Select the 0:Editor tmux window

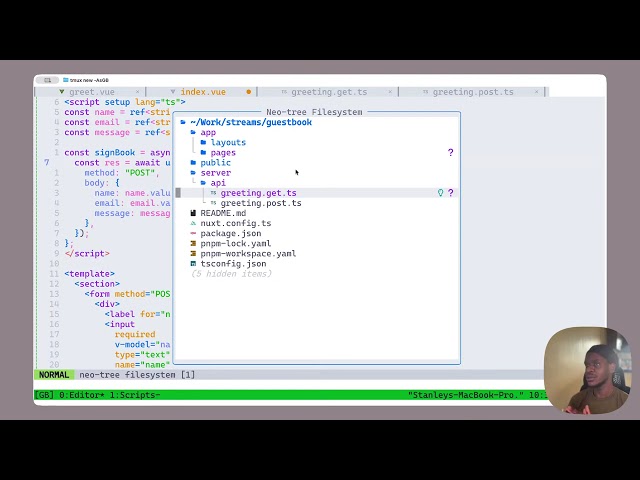click(83, 395)
